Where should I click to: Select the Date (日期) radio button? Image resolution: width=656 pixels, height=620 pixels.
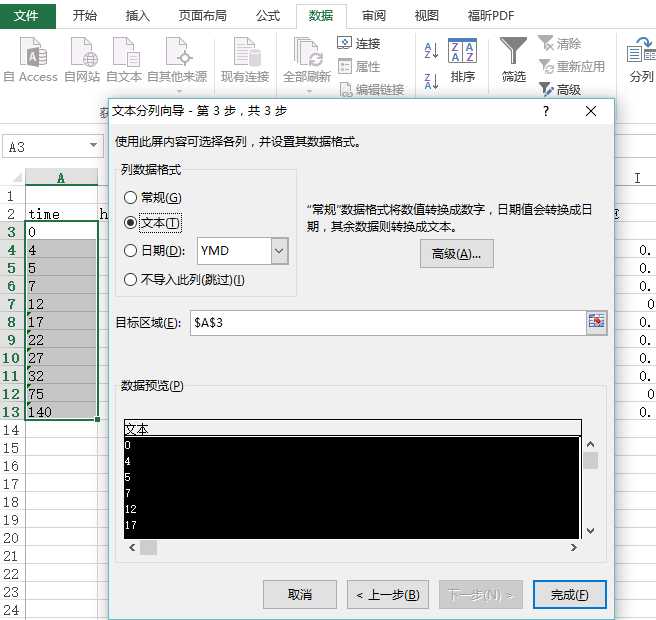pyautogui.click(x=131, y=251)
